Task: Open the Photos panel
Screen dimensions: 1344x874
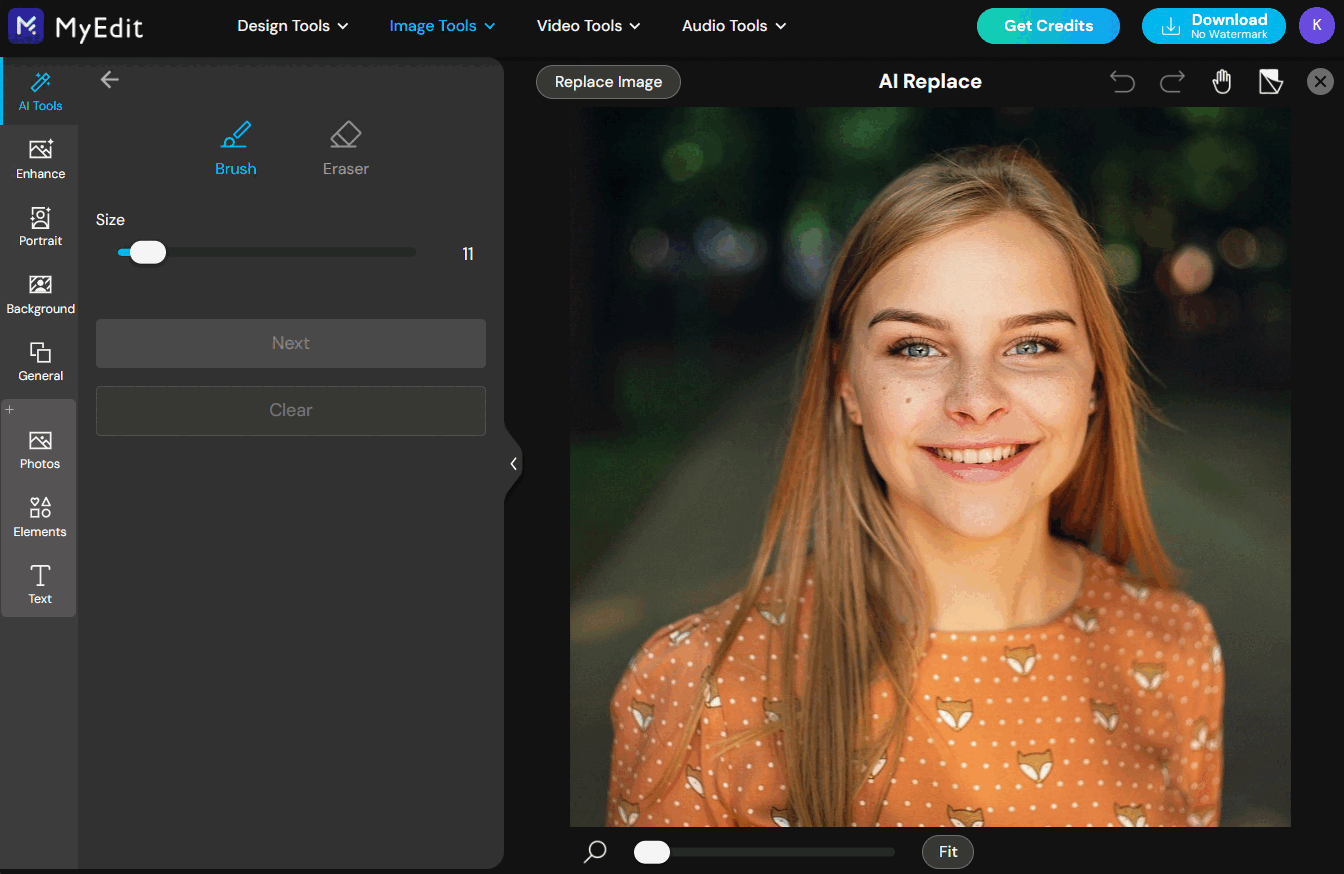Action: point(40,450)
